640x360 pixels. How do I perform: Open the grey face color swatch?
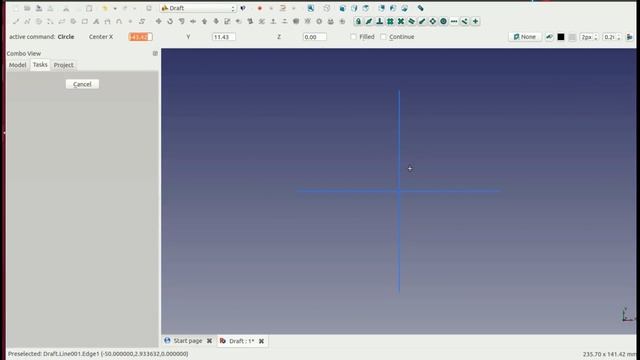coord(572,37)
